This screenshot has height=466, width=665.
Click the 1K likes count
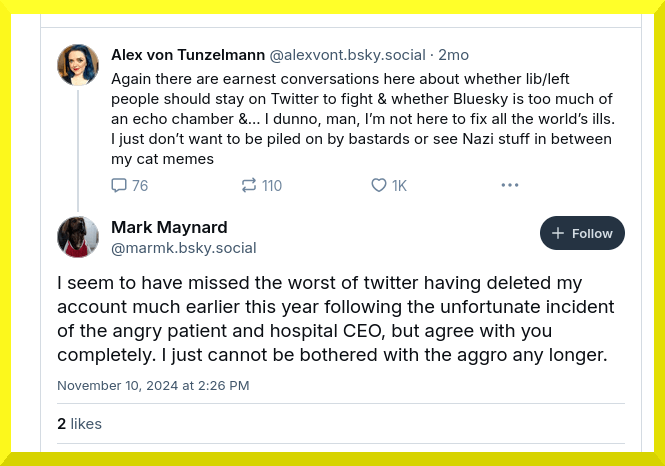[399, 185]
